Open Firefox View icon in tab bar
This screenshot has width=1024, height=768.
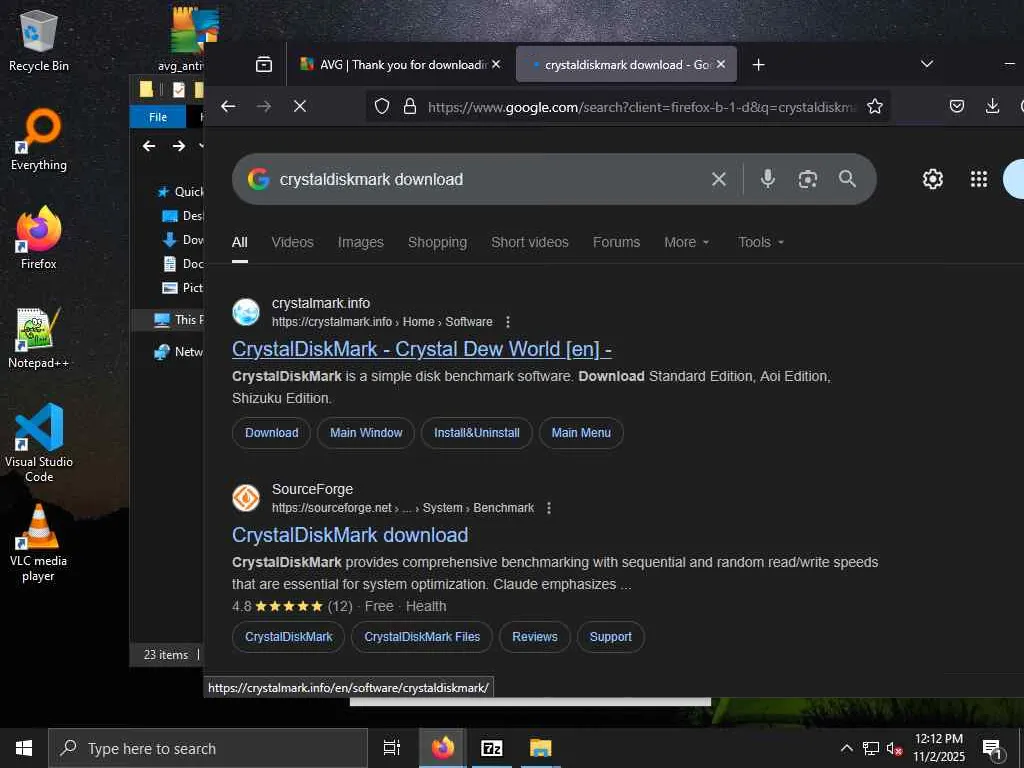point(264,64)
